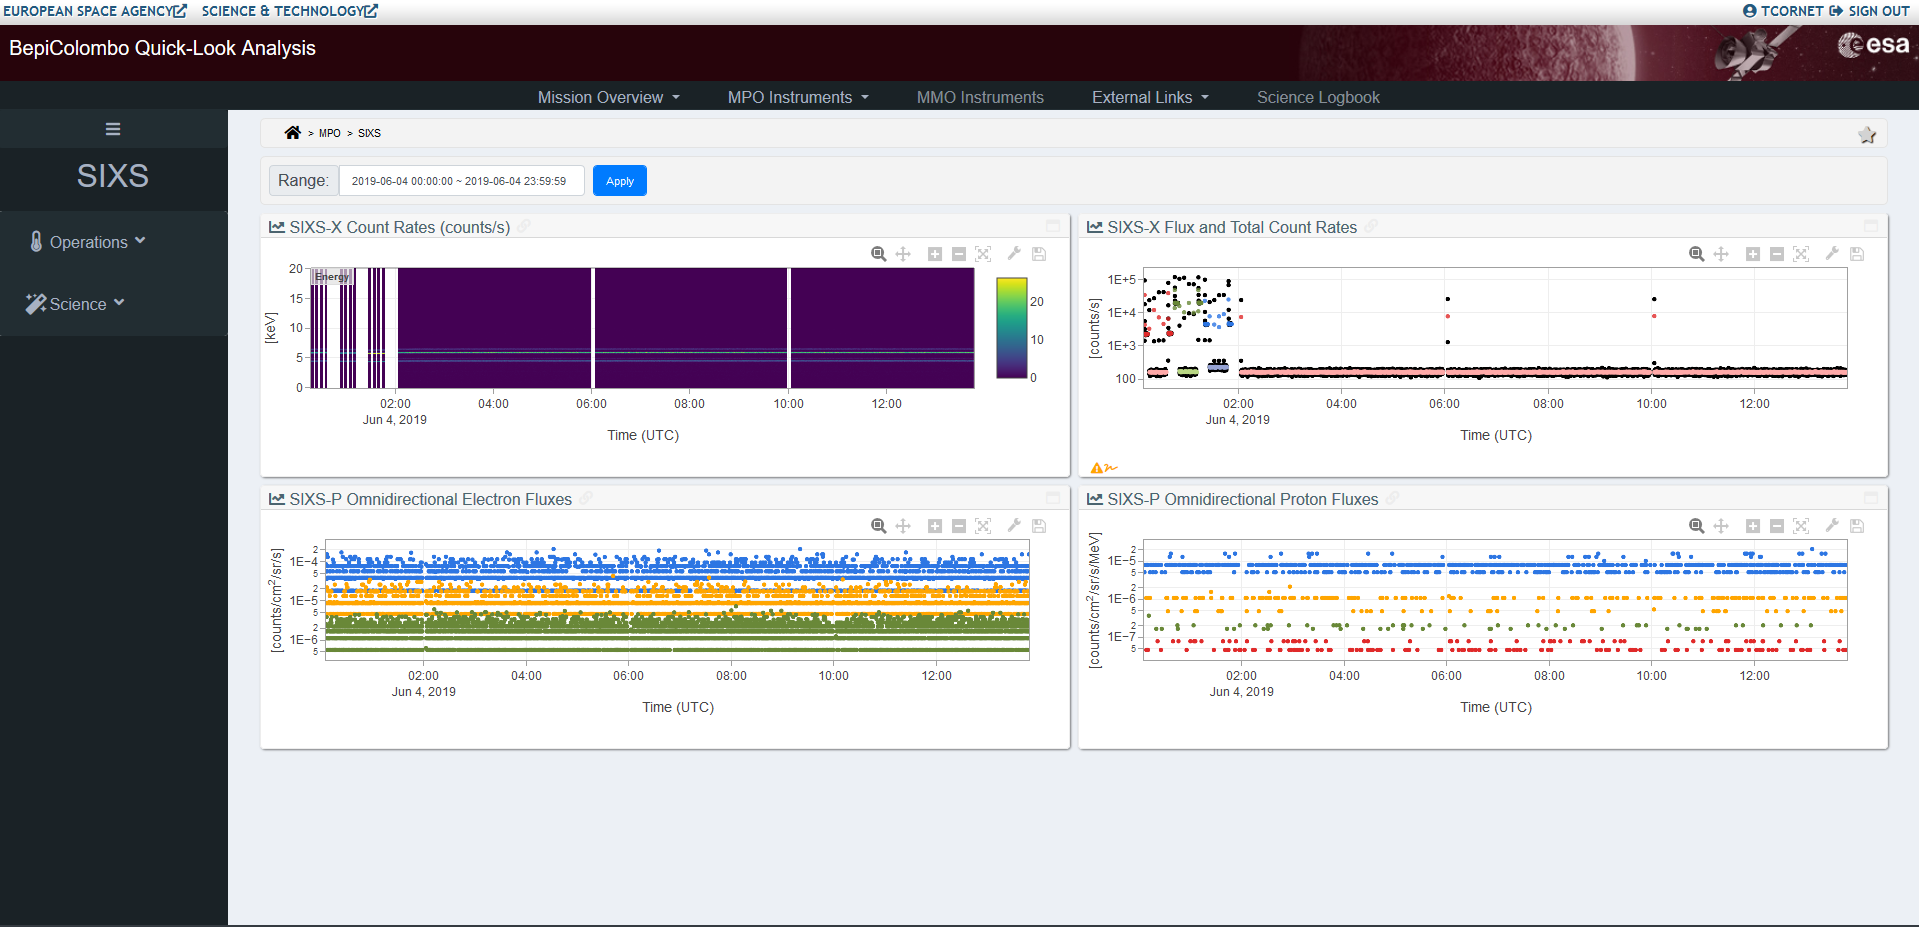Click the date range input field

[461, 181]
